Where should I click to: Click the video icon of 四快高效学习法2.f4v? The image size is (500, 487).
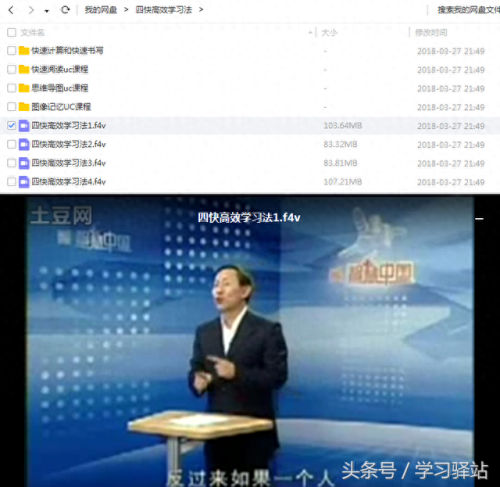point(24,144)
